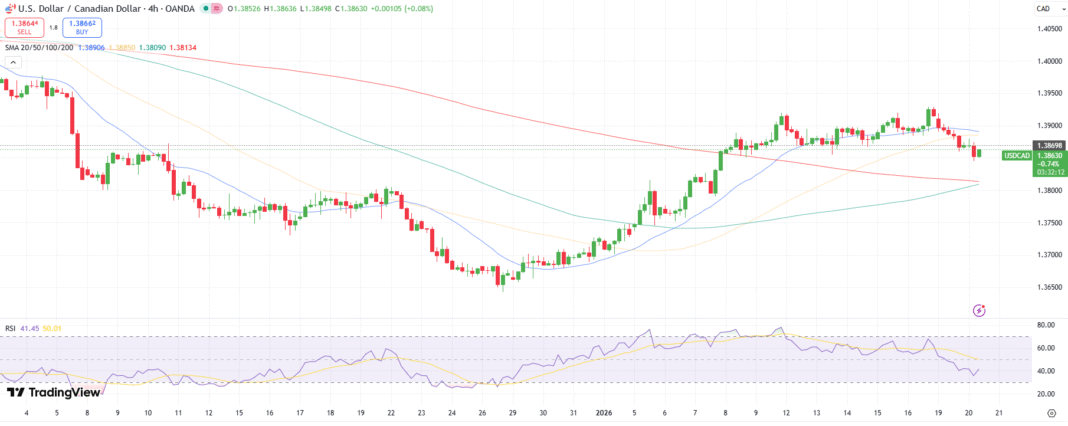Click the 1.38698 price marker on axis
This screenshot has width=1068, height=426.
pos(1049,146)
